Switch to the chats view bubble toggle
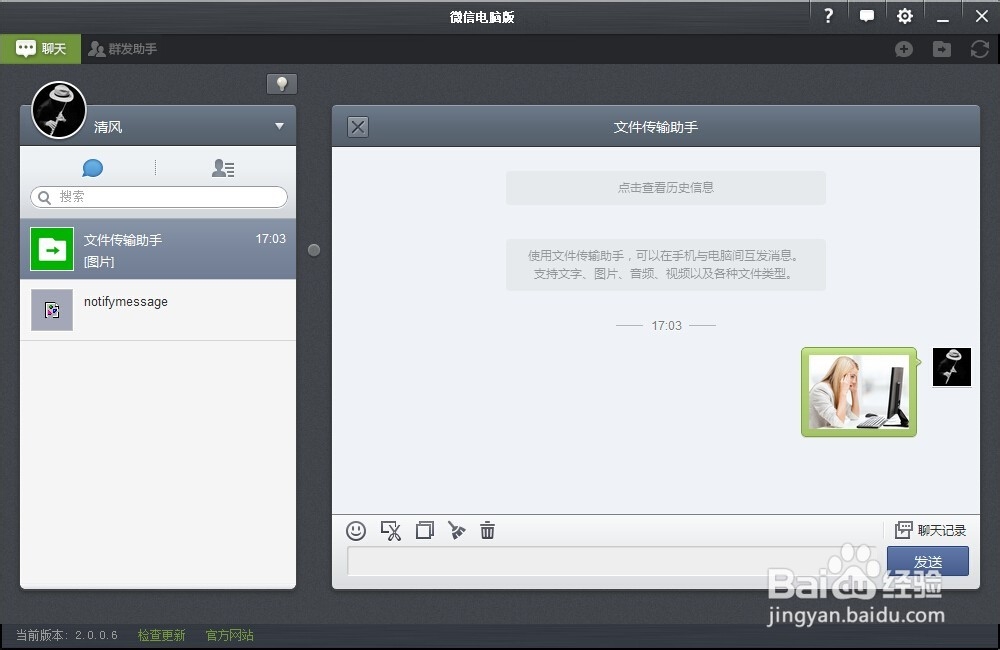The image size is (1000, 650). 92,168
